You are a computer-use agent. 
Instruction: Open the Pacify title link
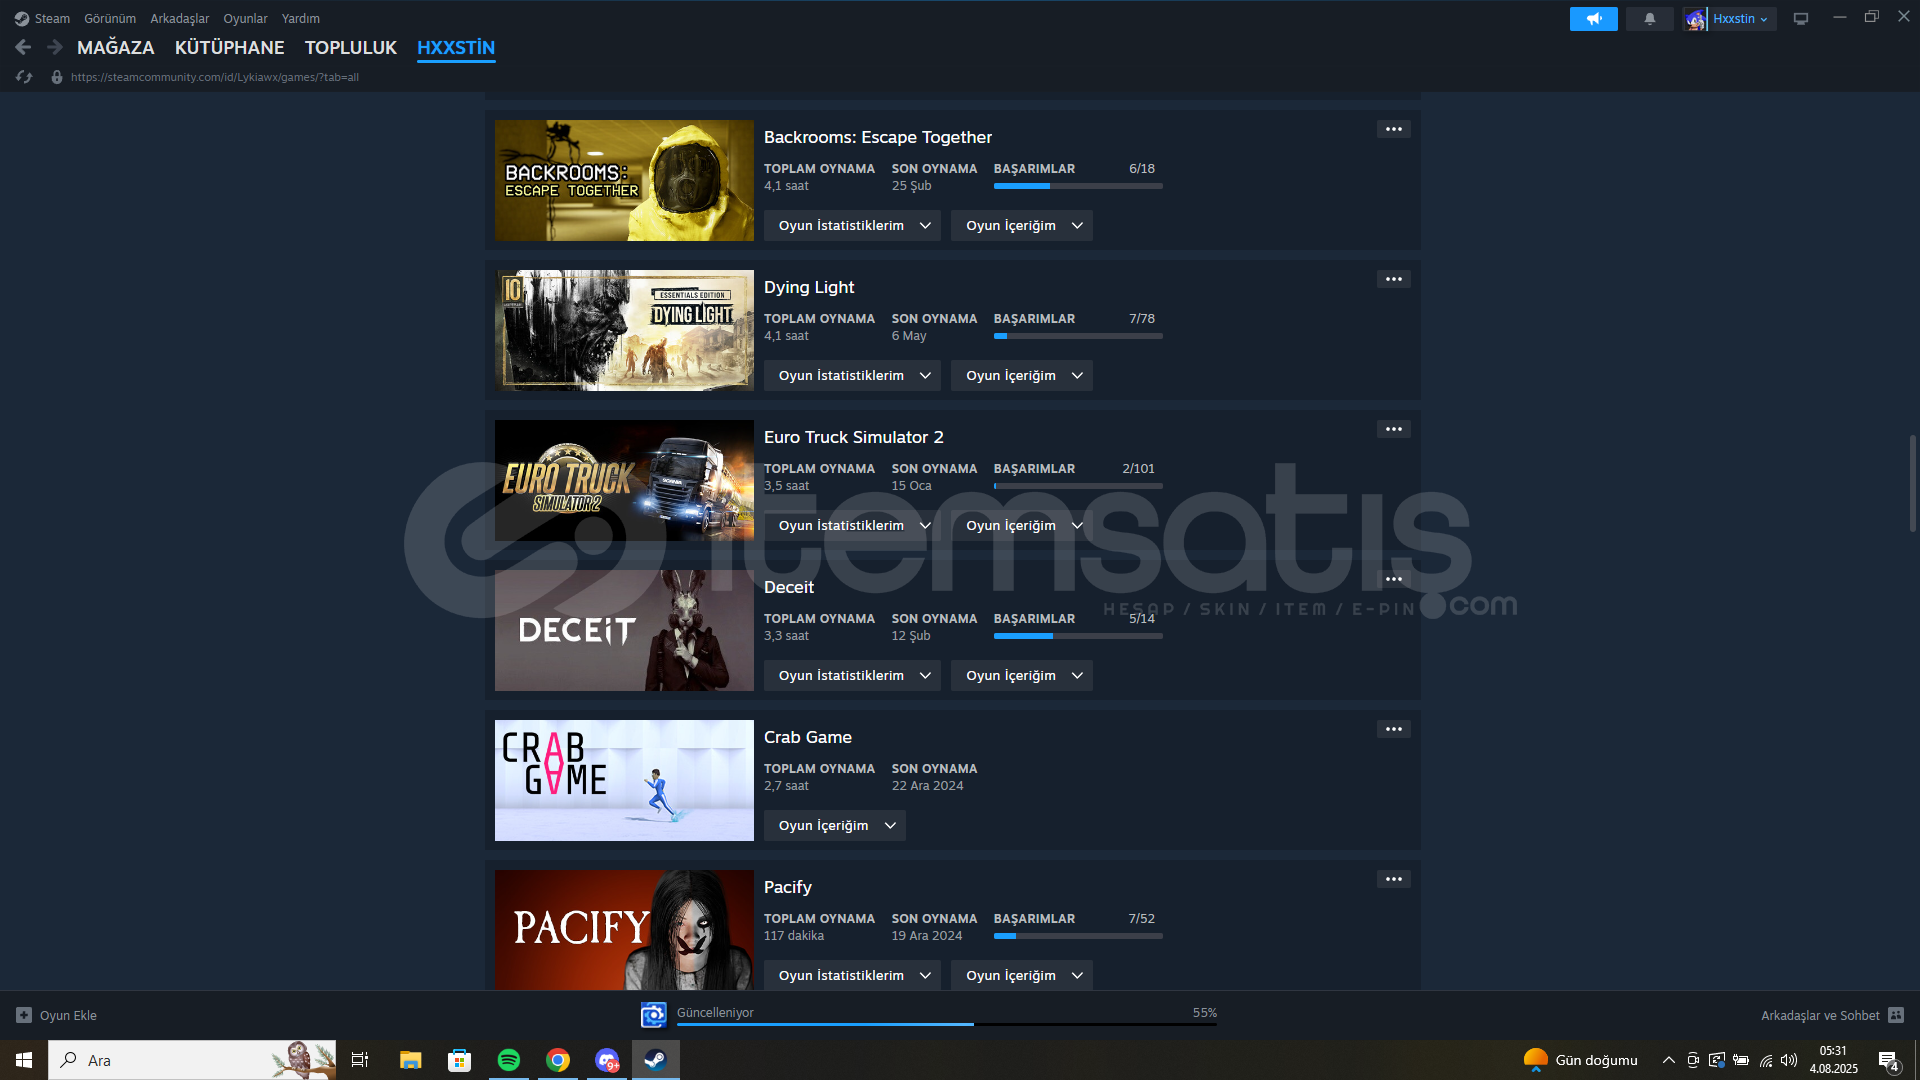pos(788,887)
